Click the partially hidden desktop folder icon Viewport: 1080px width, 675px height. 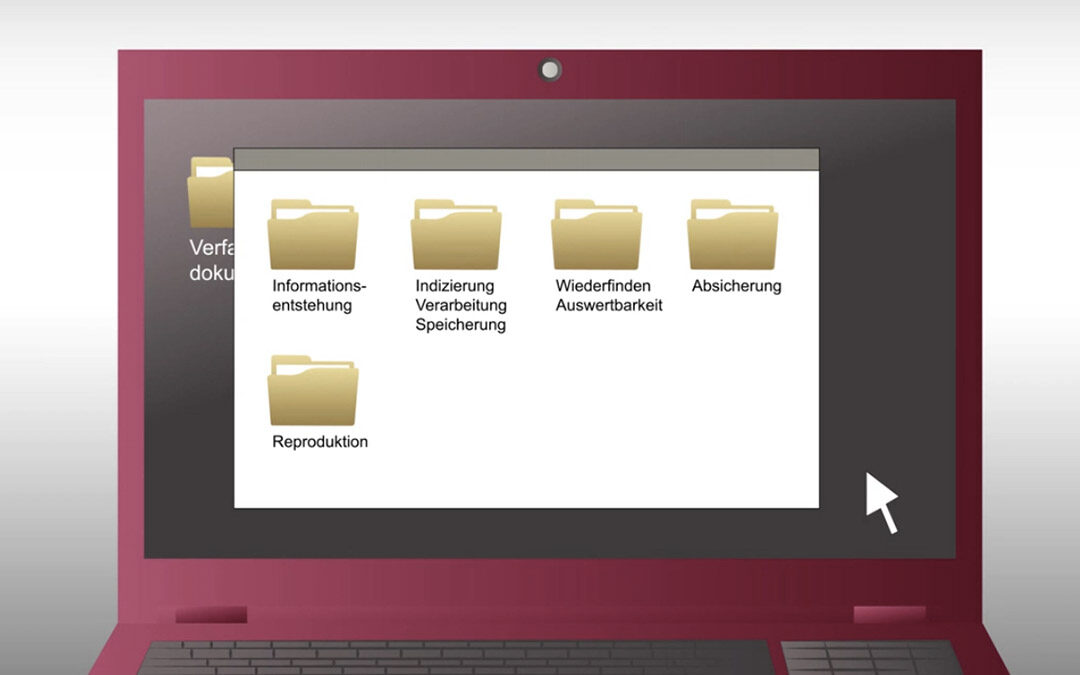click(x=211, y=192)
